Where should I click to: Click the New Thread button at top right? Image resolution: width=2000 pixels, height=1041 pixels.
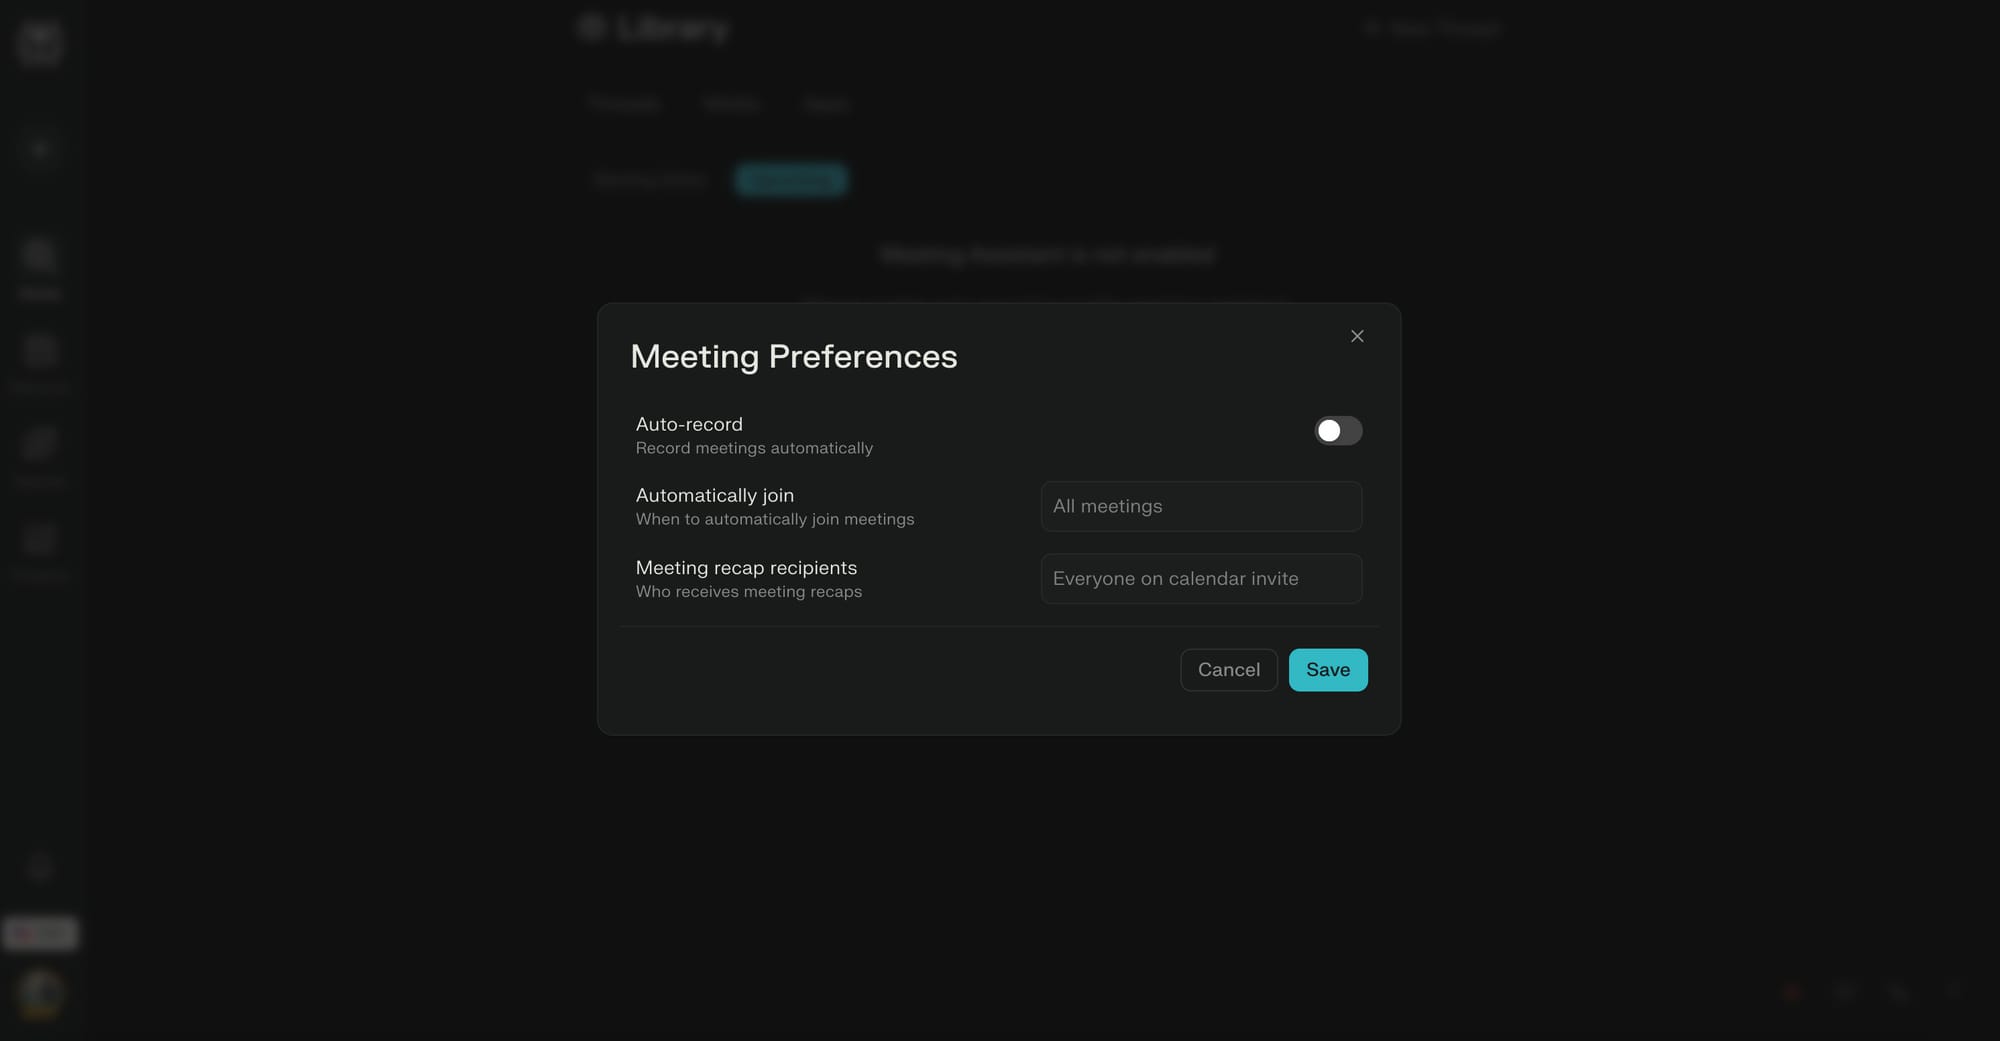[1433, 29]
